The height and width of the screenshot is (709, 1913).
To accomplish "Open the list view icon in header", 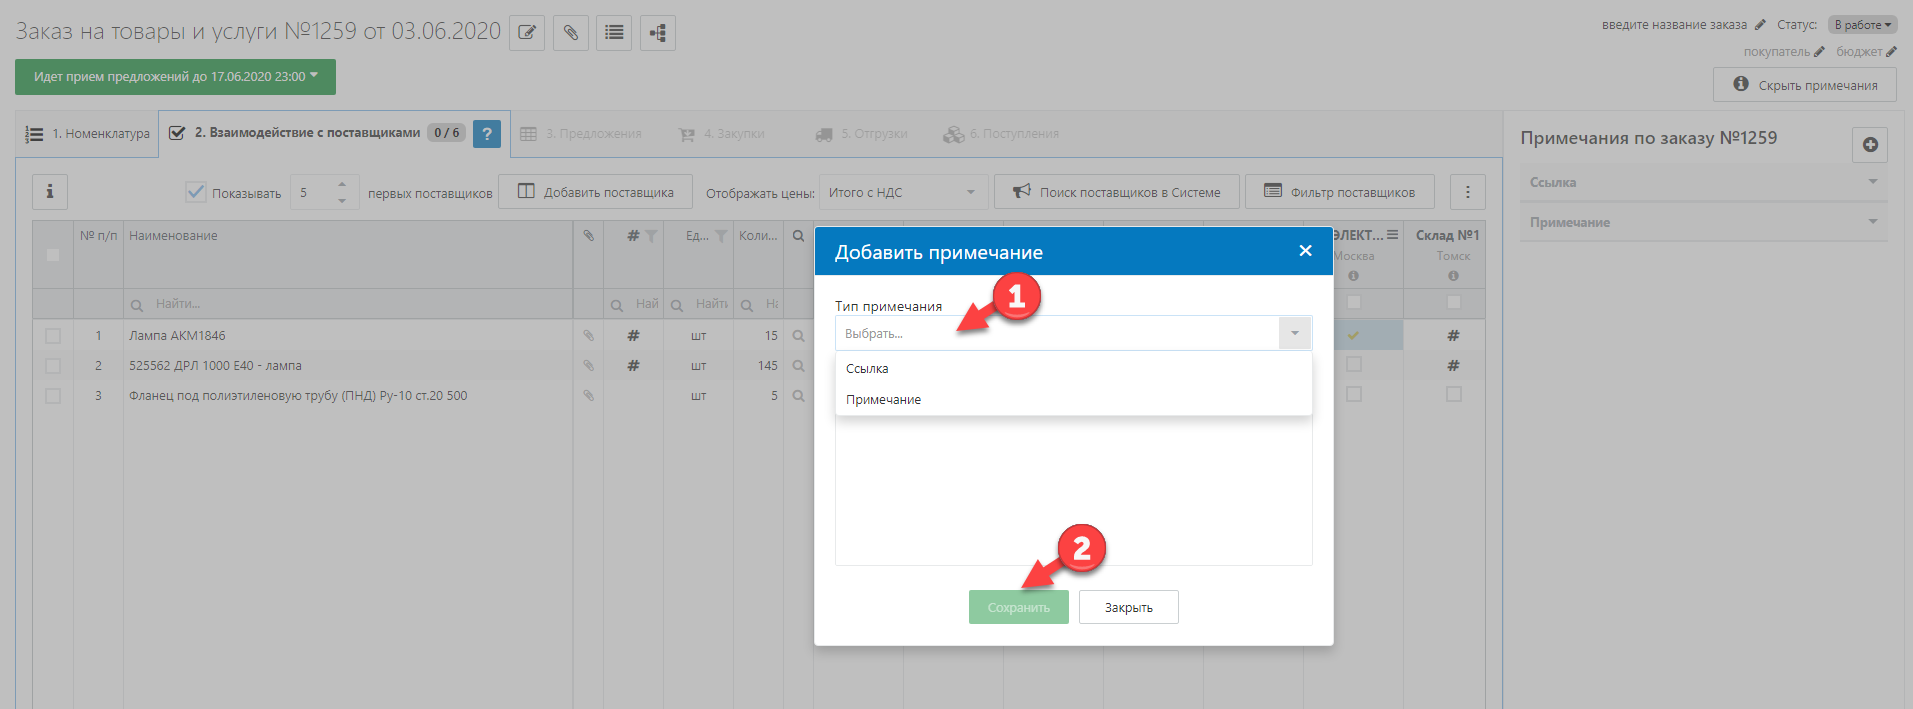I will click(614, 33).
